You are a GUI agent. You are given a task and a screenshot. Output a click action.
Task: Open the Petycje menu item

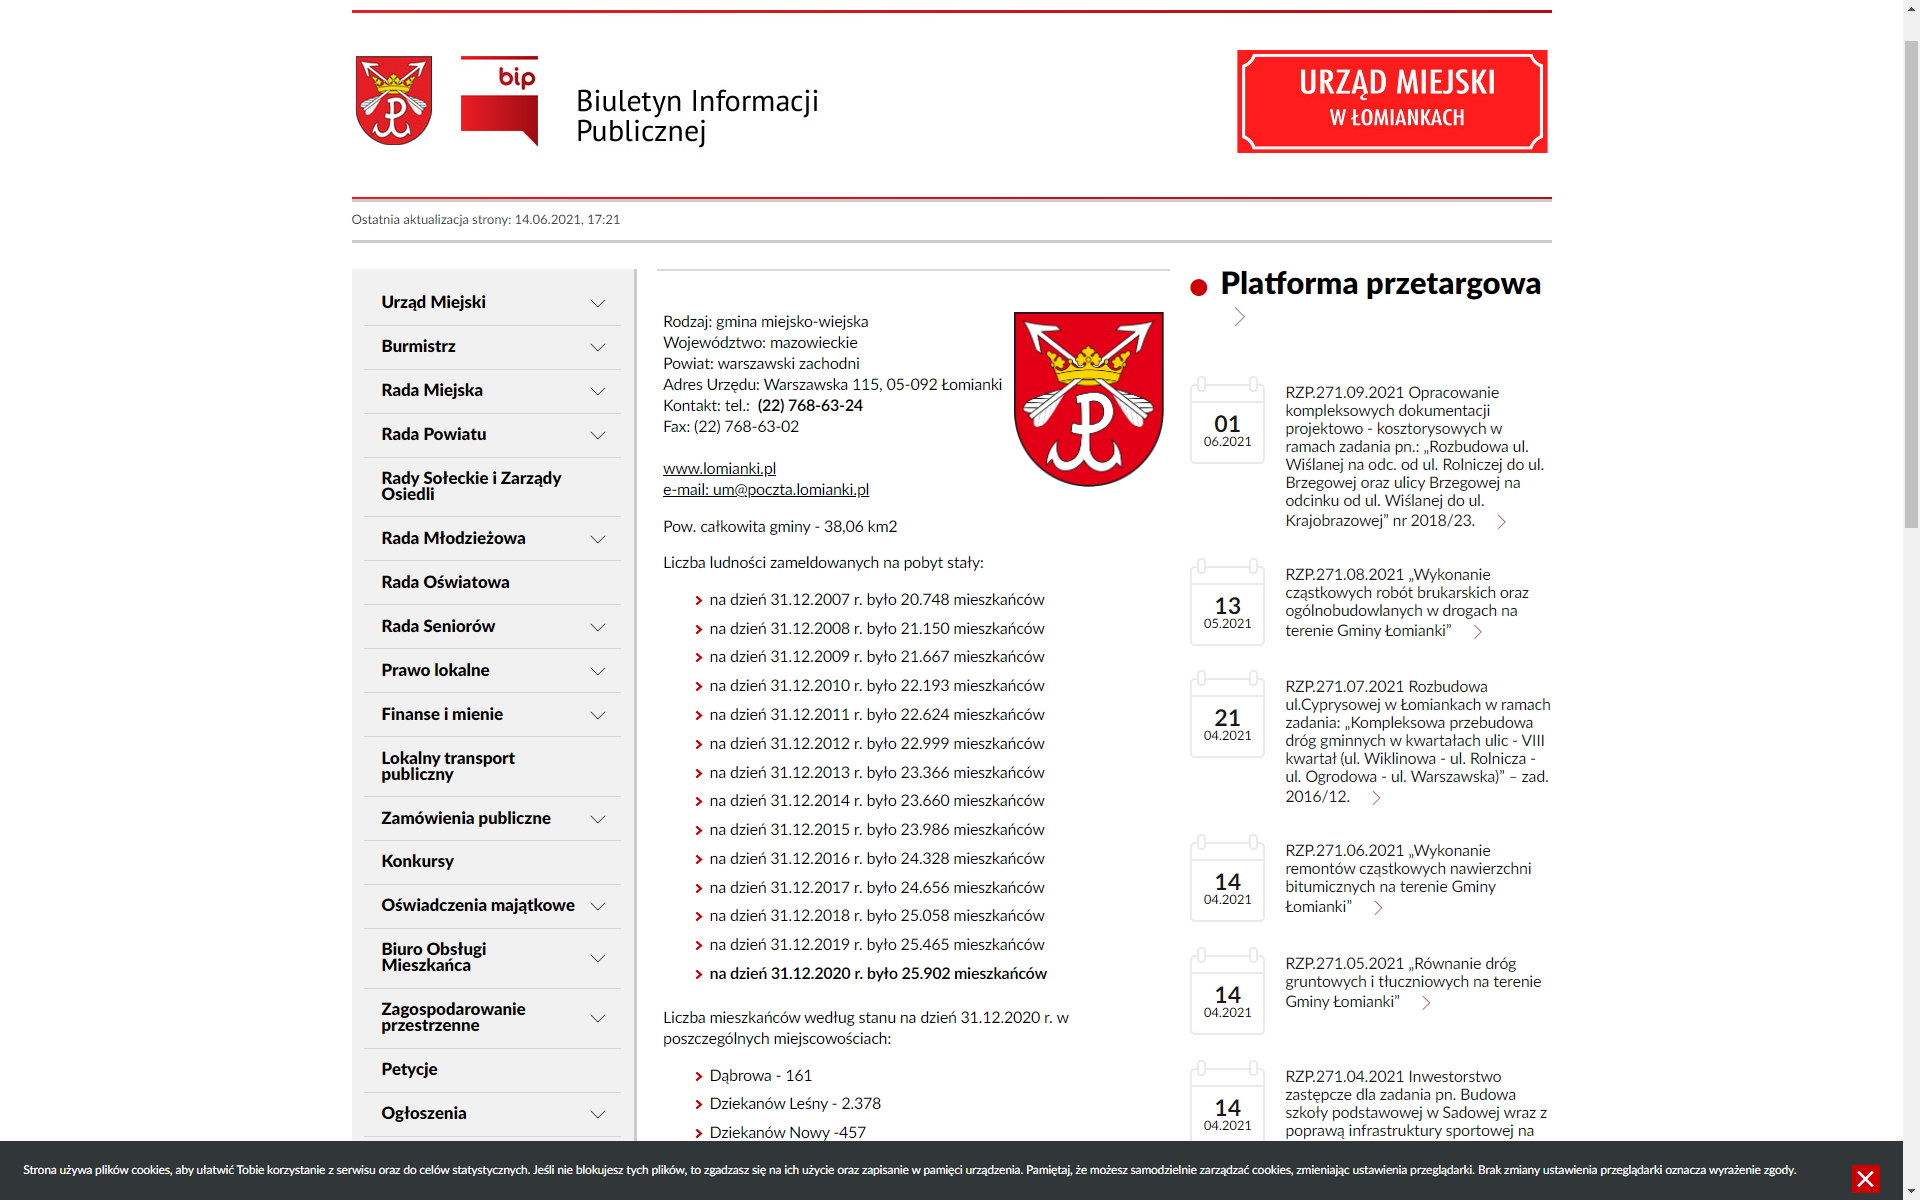point(409,1069)
